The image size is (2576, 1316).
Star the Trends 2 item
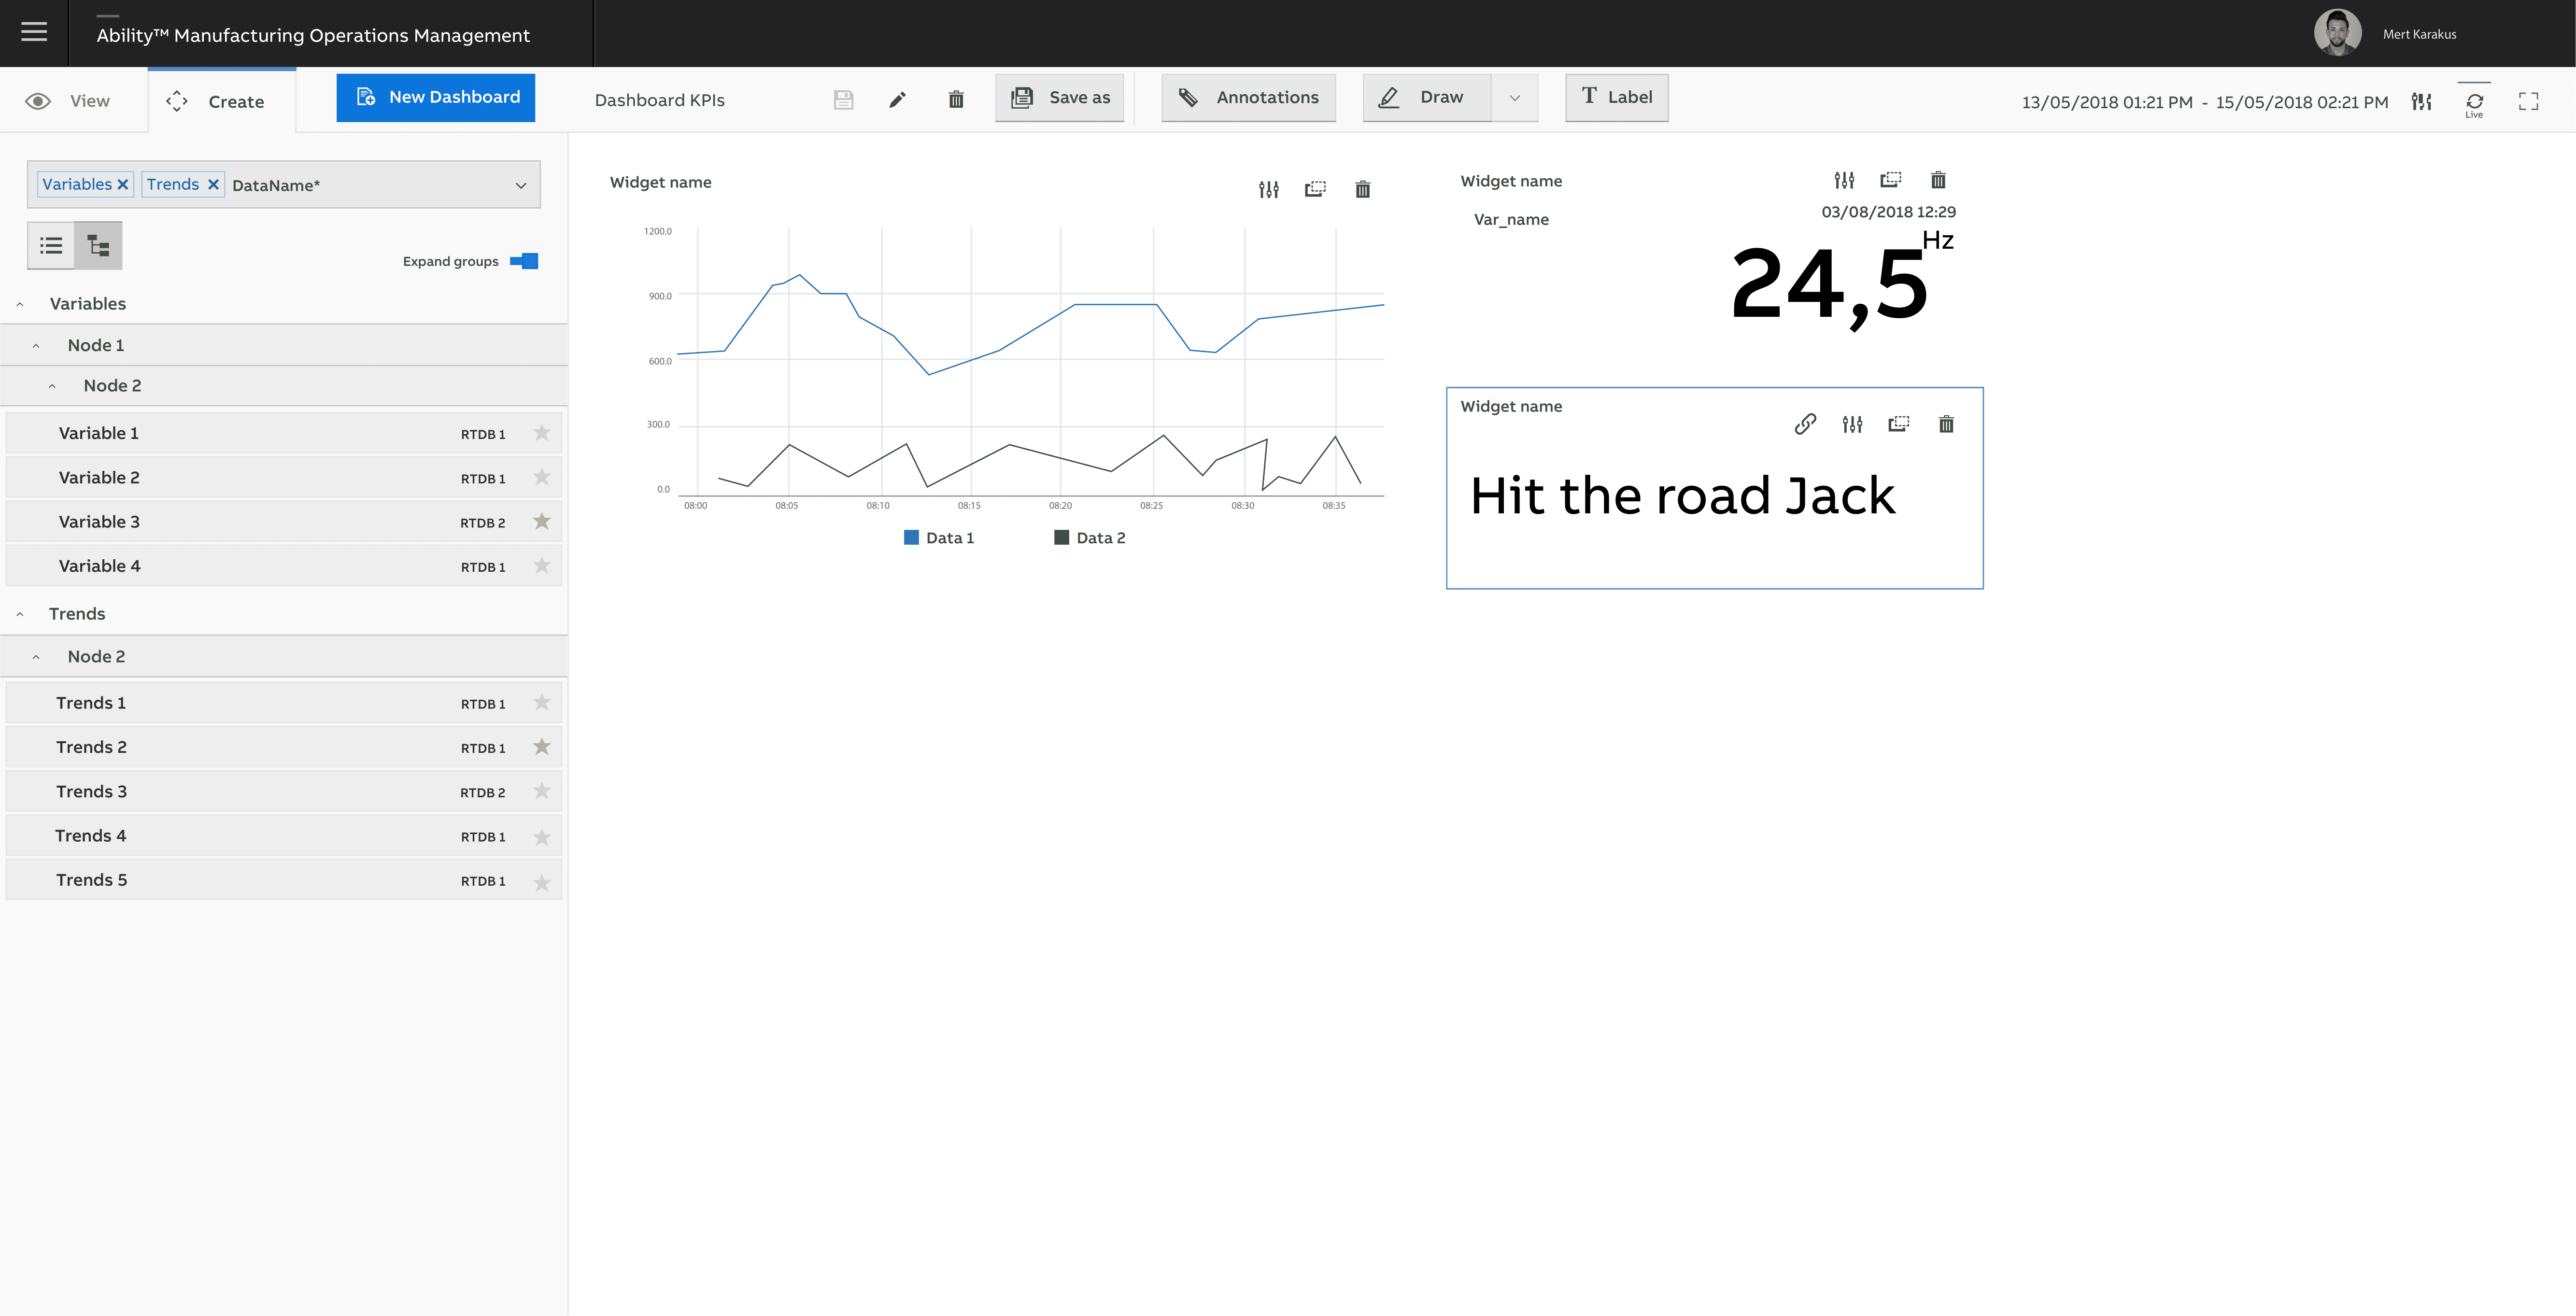542,747
